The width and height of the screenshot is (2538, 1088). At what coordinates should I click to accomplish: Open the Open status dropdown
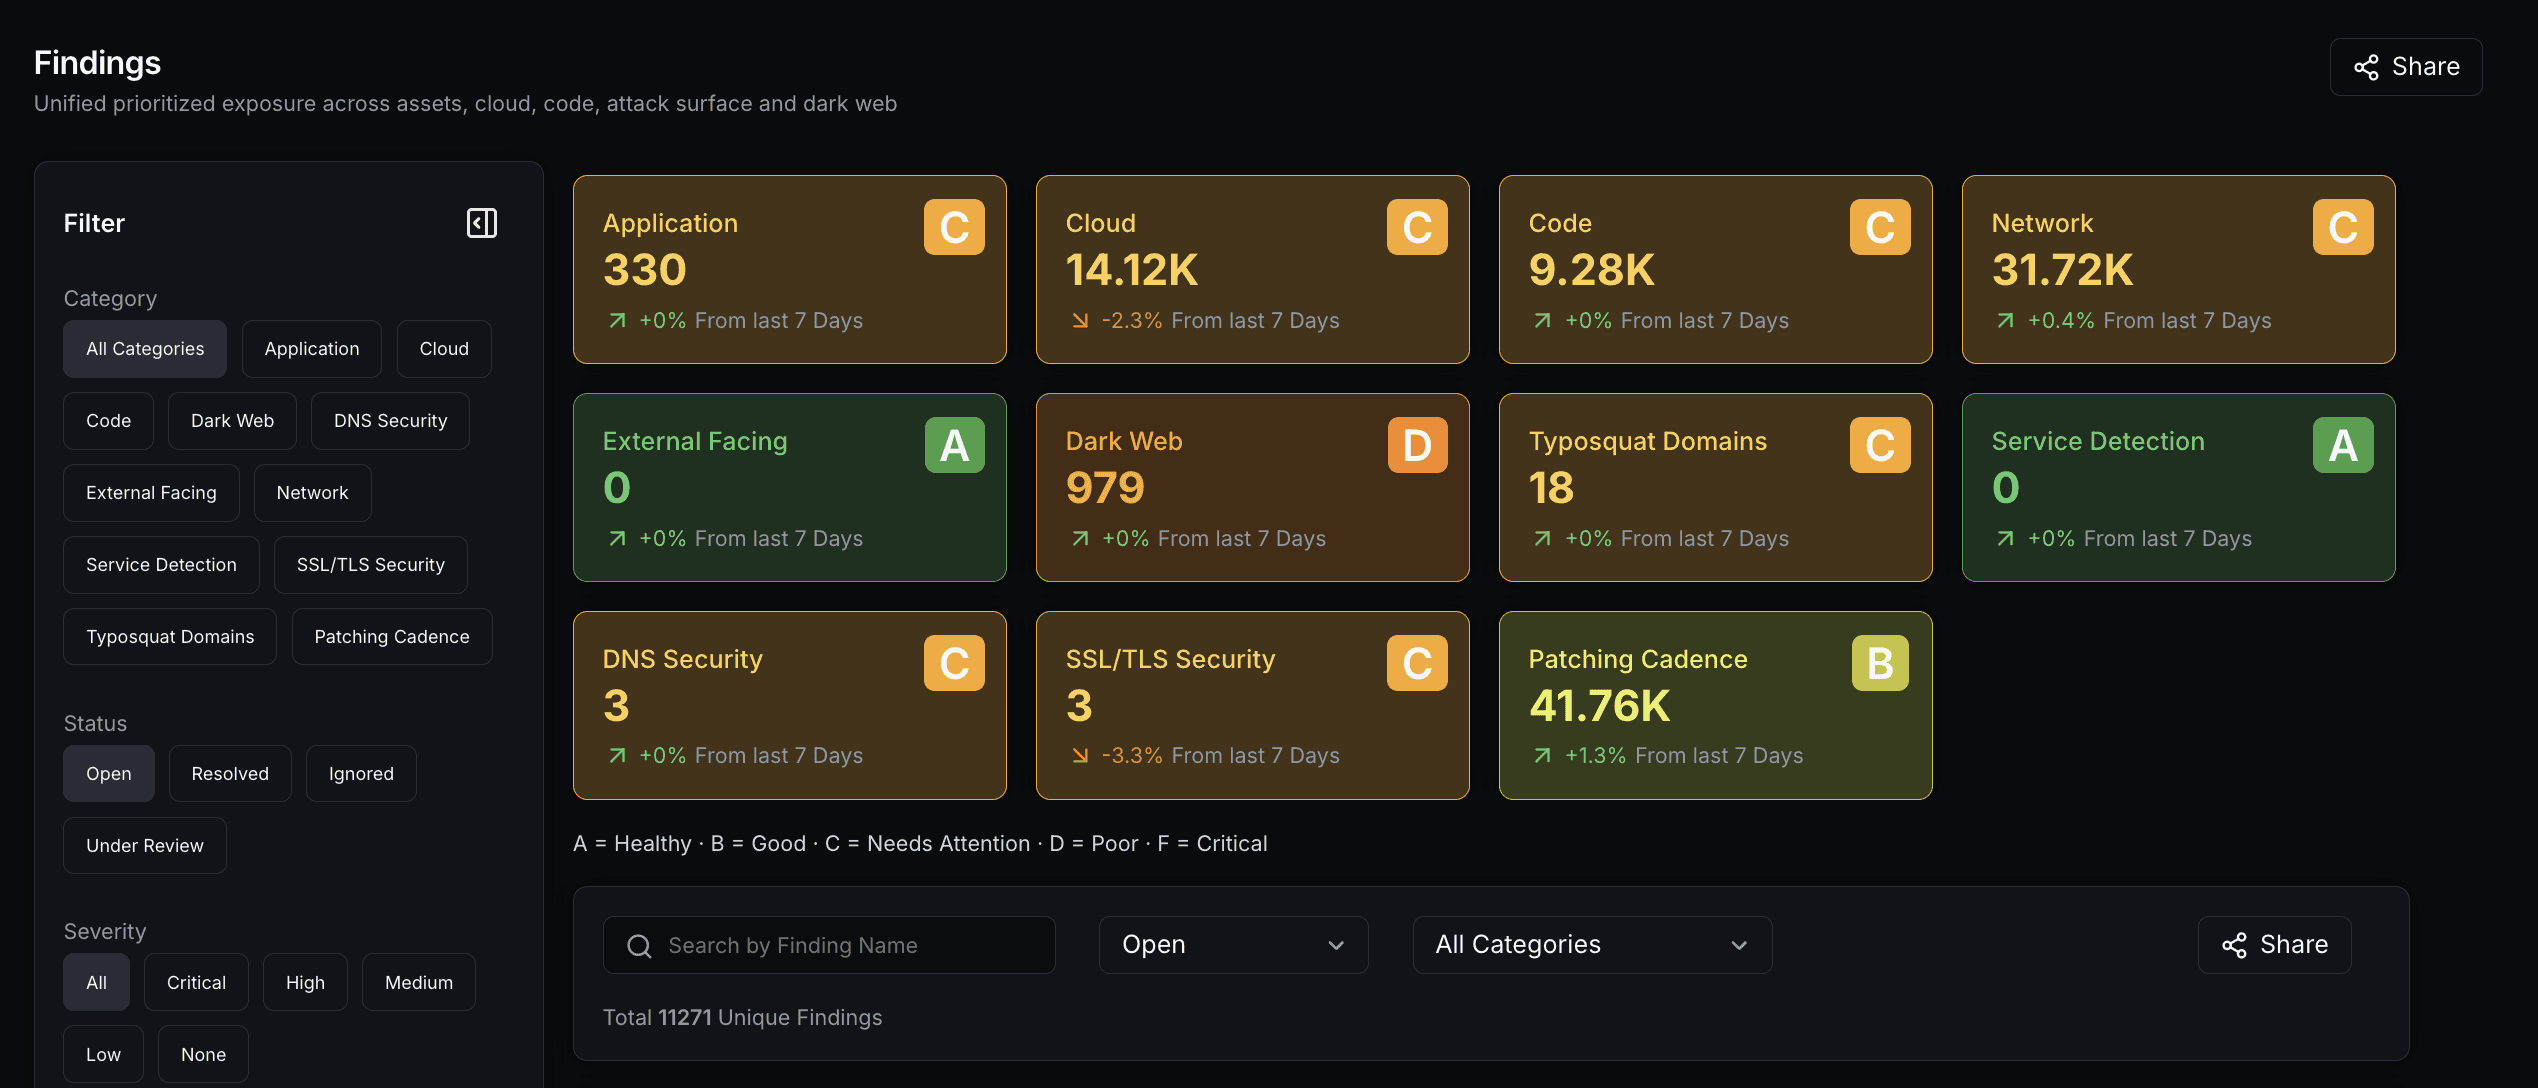[x=1233, y=945]
